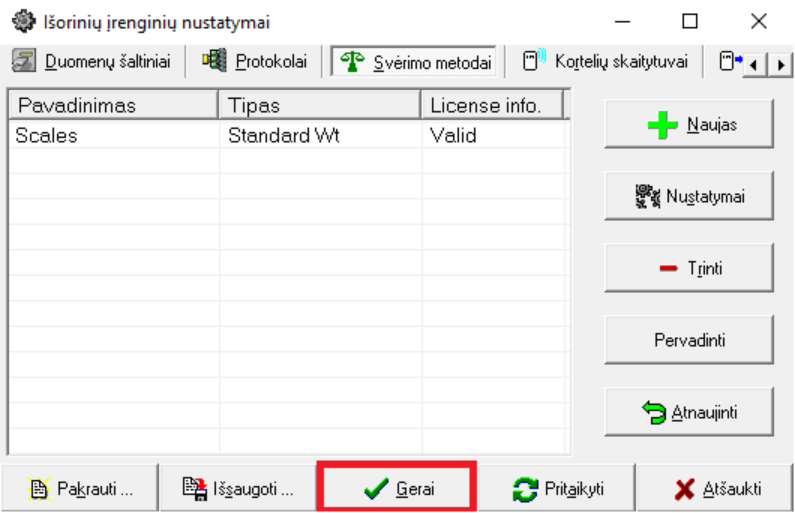Confirm with the green checkmark Gerai button
Screen dimensions: 795x513
pyautogui.click(x=397, y=489)
